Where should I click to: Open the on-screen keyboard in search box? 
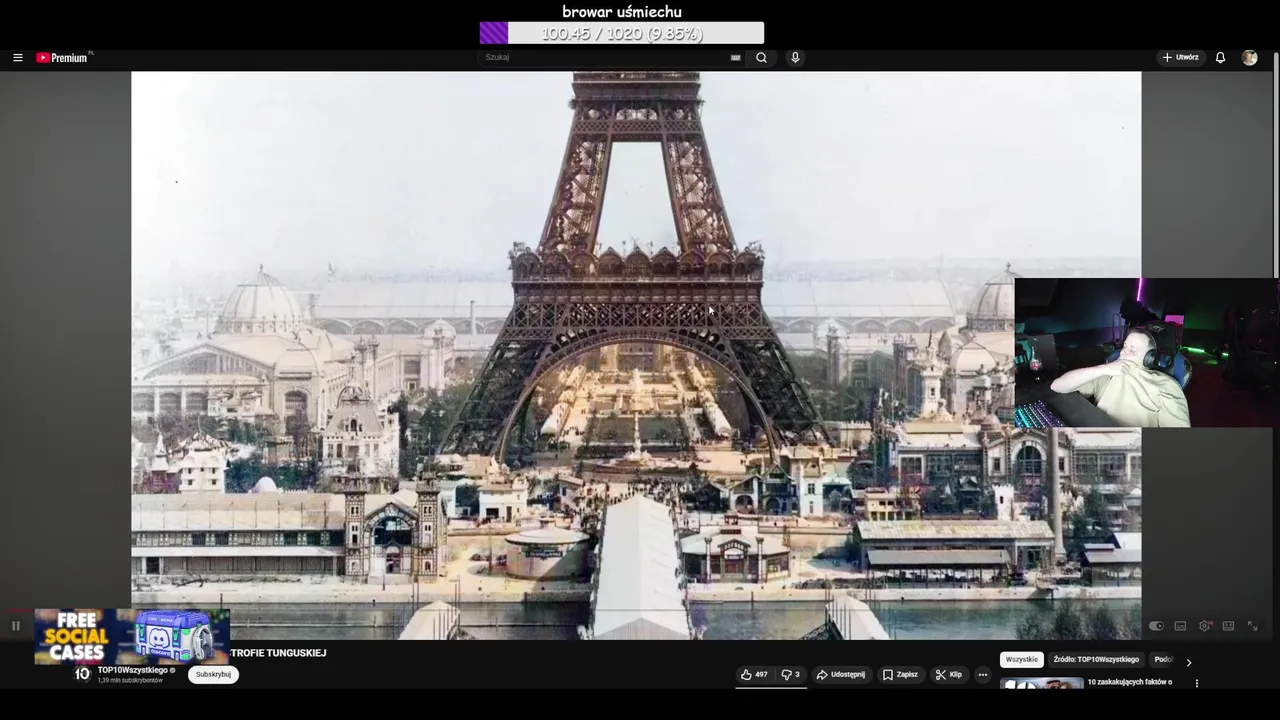pos(735,58)
